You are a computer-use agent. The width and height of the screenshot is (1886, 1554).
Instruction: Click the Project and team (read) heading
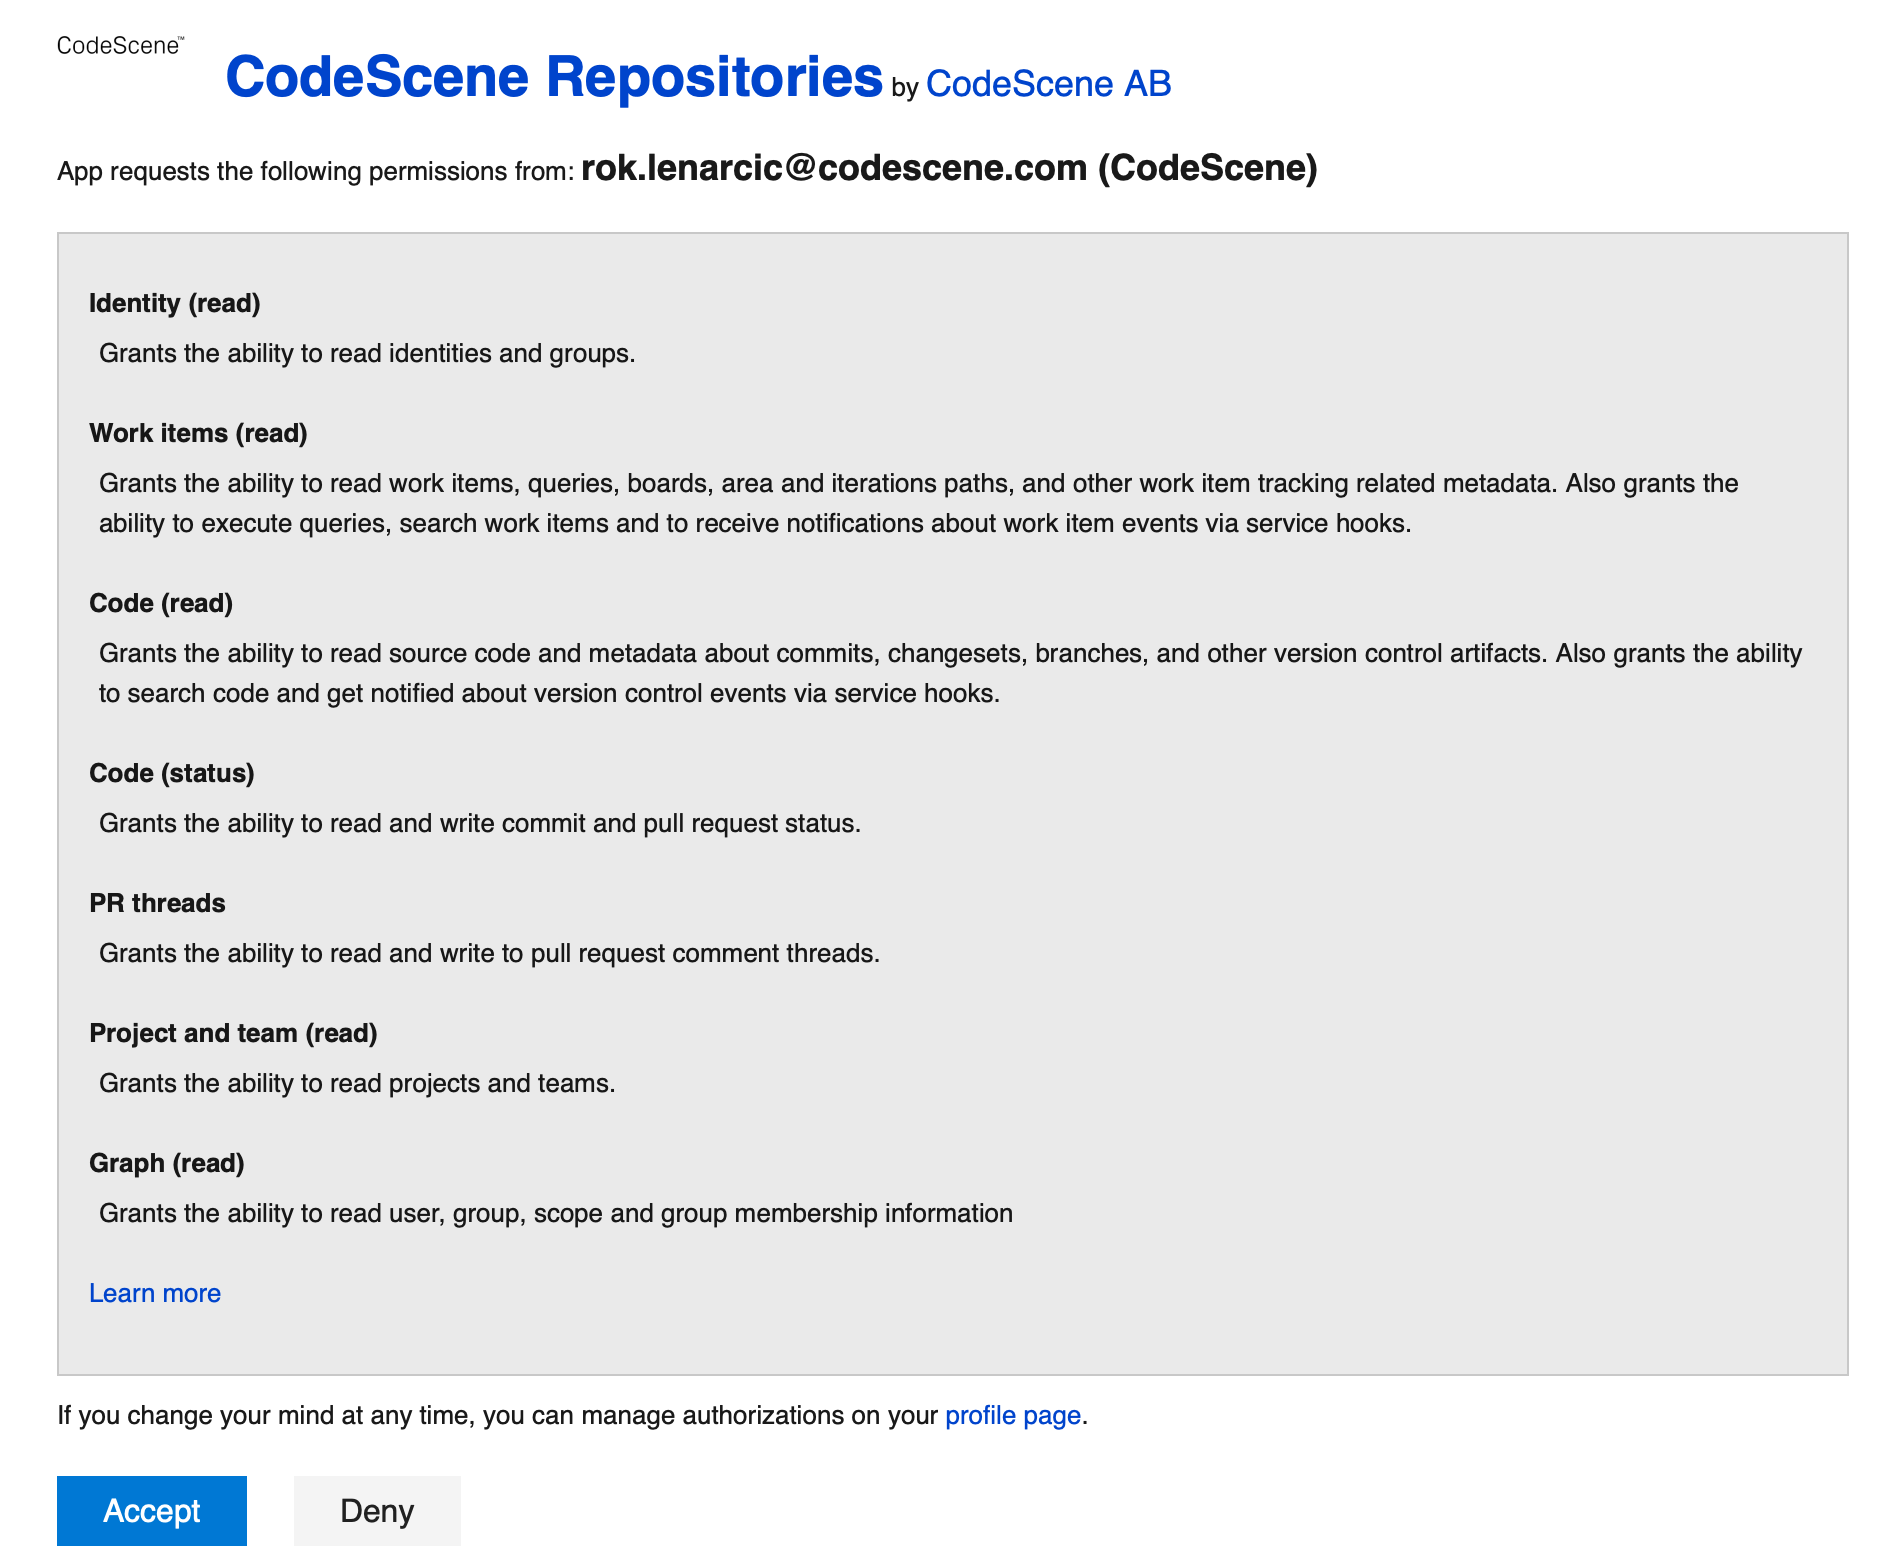(233, 1033)
